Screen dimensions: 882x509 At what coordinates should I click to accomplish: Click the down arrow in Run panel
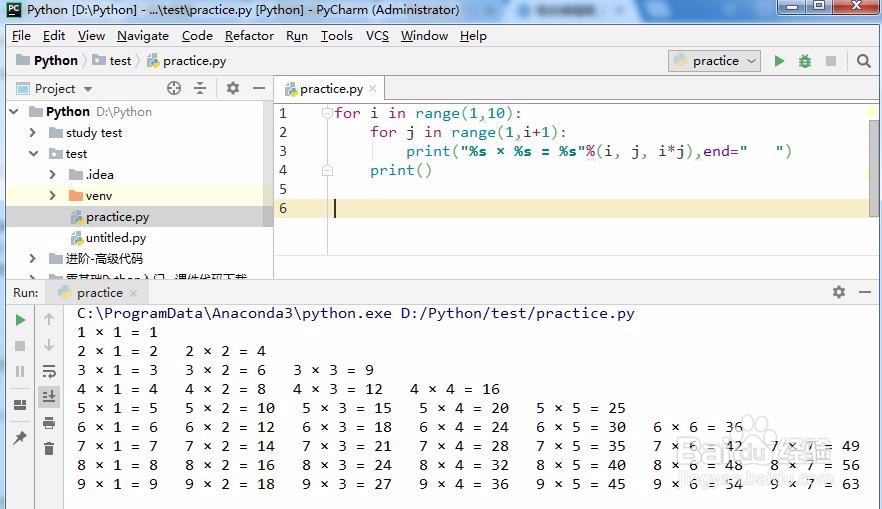pyautogui.click(x=49, y=345)
